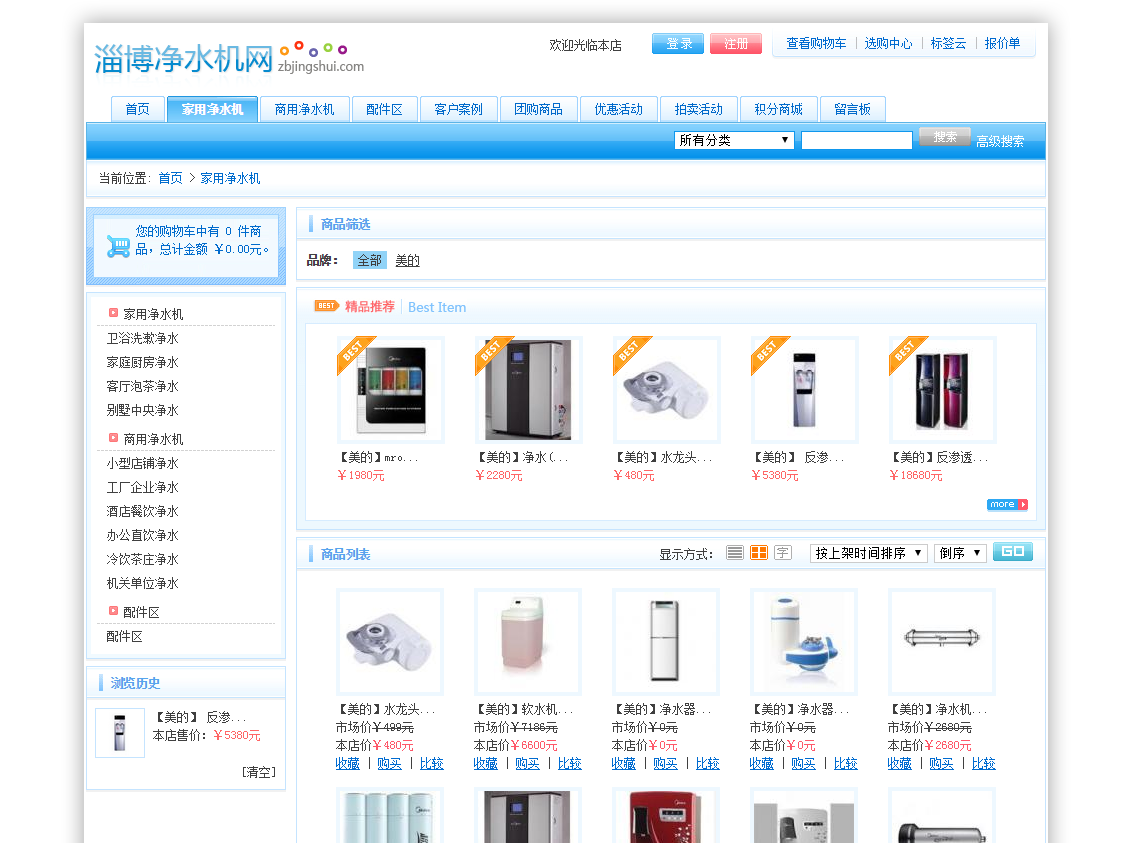1133x843 pixels.
Task: Click 首页 in the breadcrumb
Action: pyautogui.click(x=171, y=178)
